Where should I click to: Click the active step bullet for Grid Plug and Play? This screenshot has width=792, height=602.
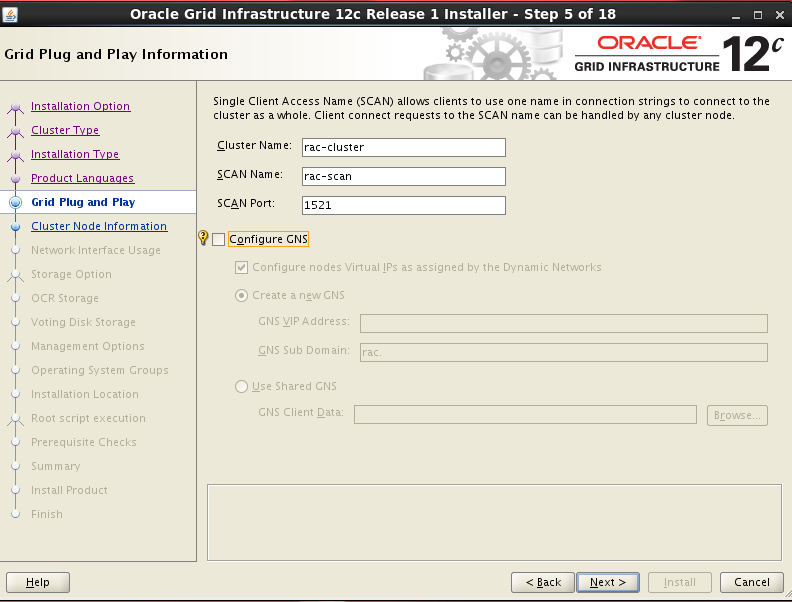coord(16,203)
